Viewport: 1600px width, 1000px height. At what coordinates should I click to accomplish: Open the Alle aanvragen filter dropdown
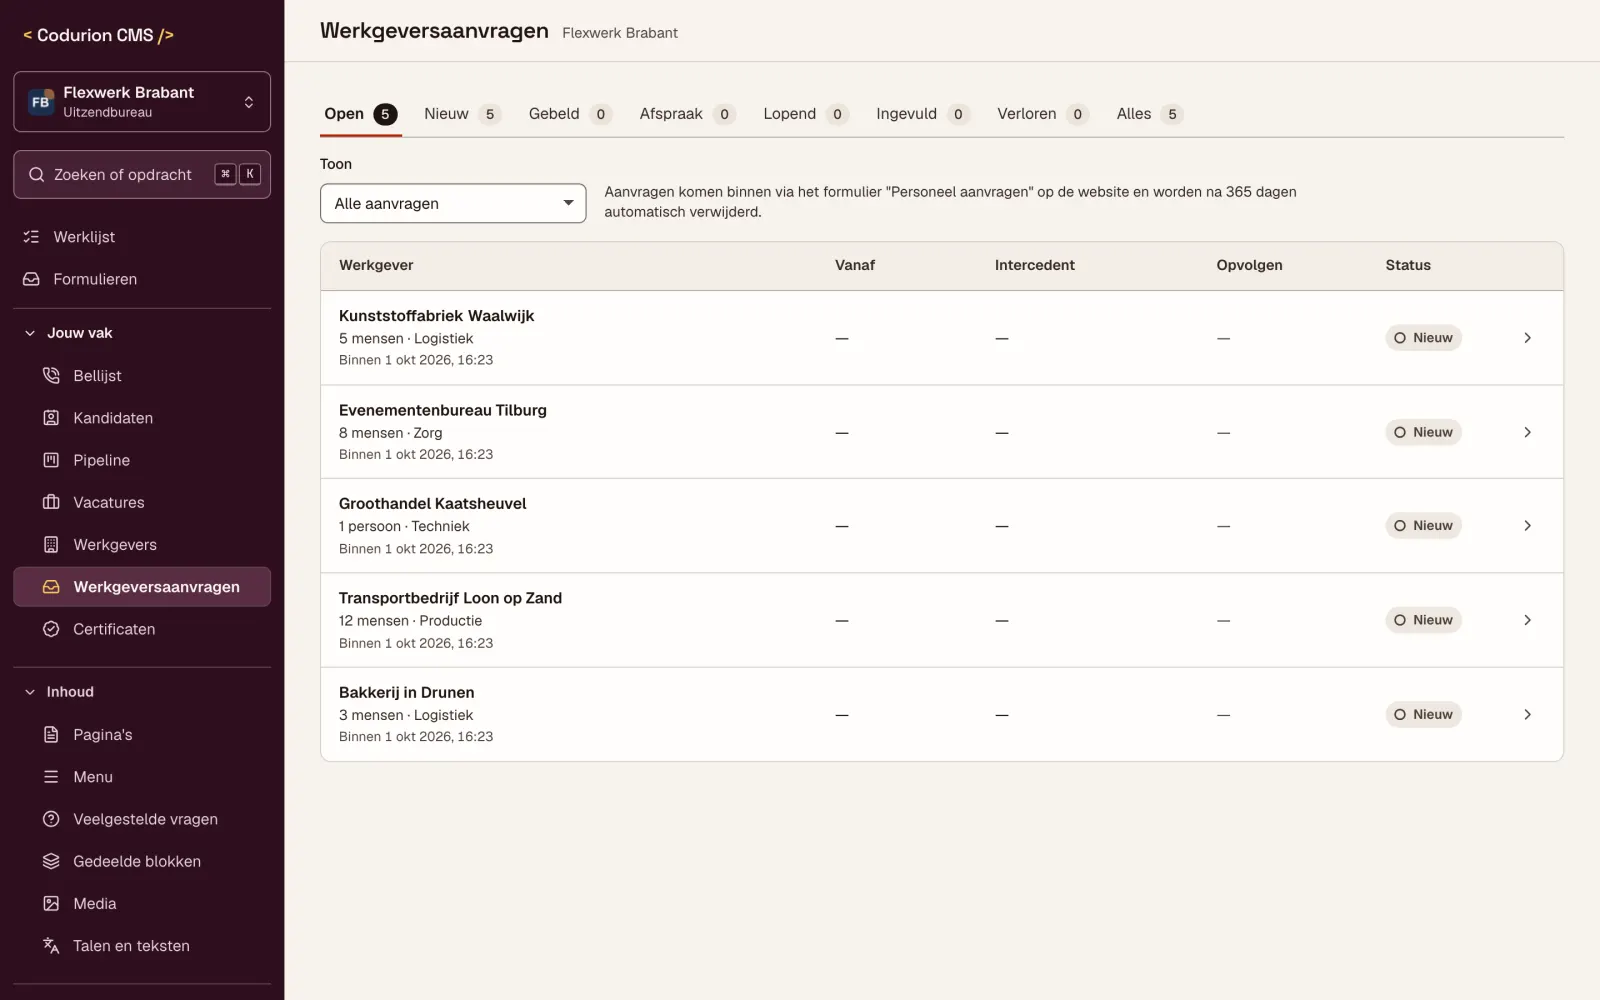click(453, 203)
